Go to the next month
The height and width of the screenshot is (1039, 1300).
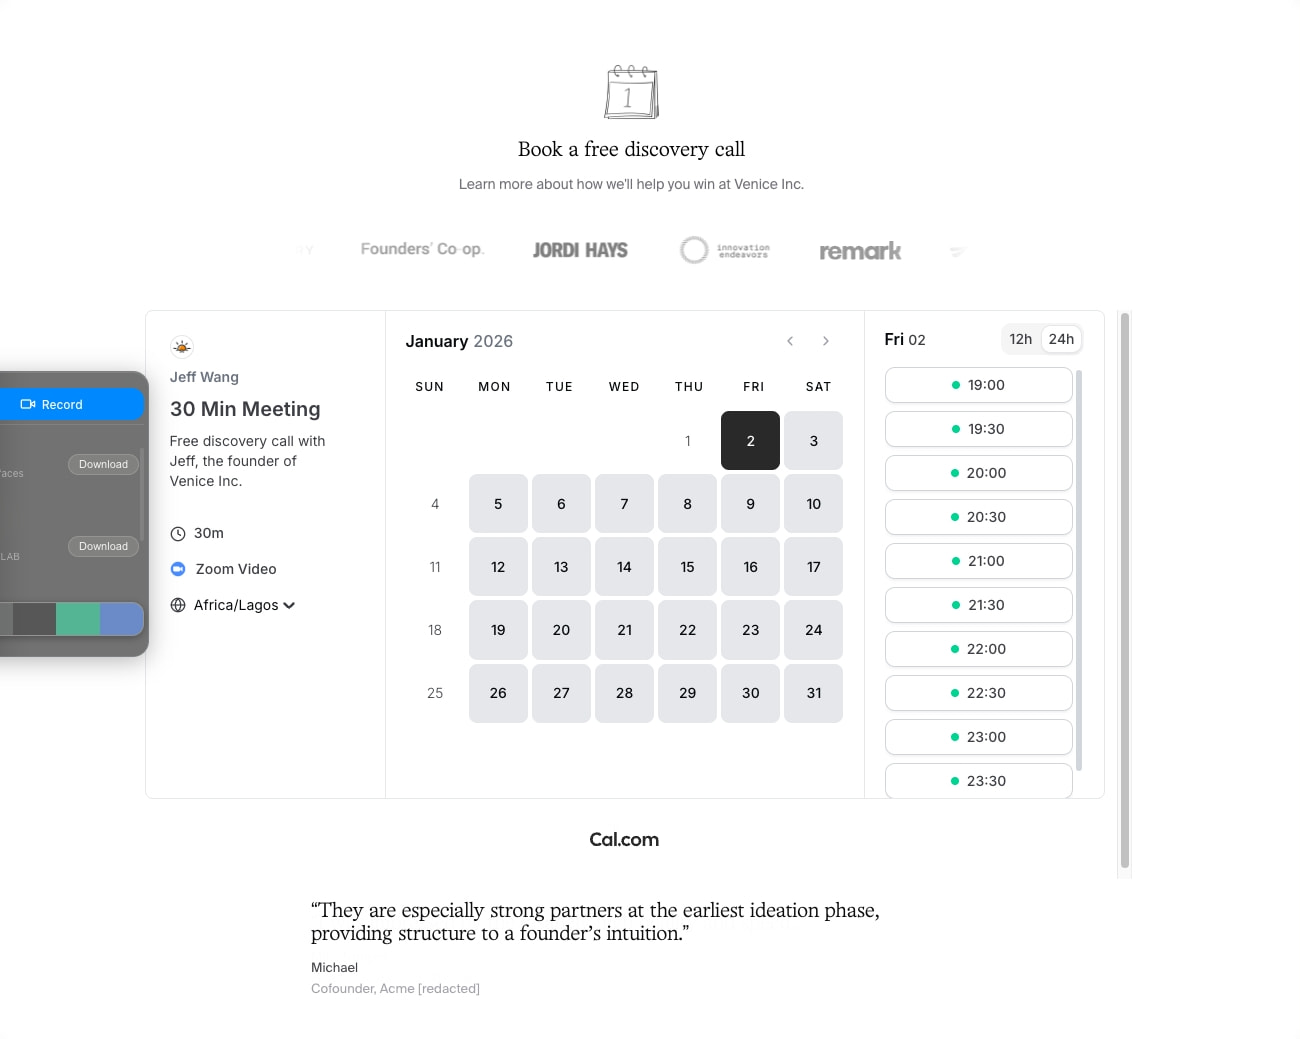[x=826, y=341]
